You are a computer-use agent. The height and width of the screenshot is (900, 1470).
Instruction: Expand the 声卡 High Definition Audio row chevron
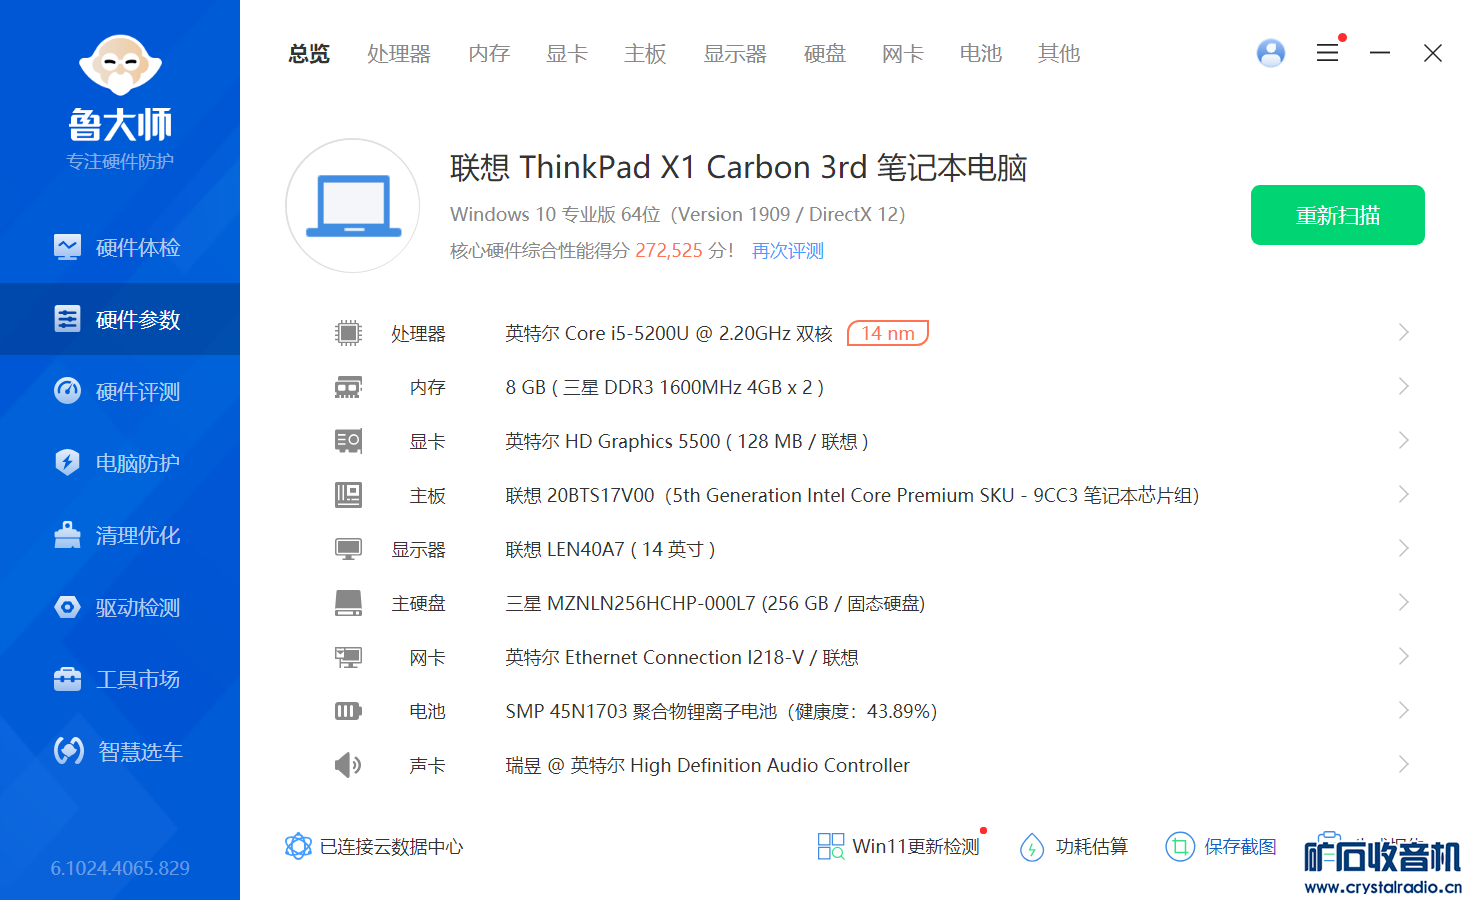click(1403, 764)
